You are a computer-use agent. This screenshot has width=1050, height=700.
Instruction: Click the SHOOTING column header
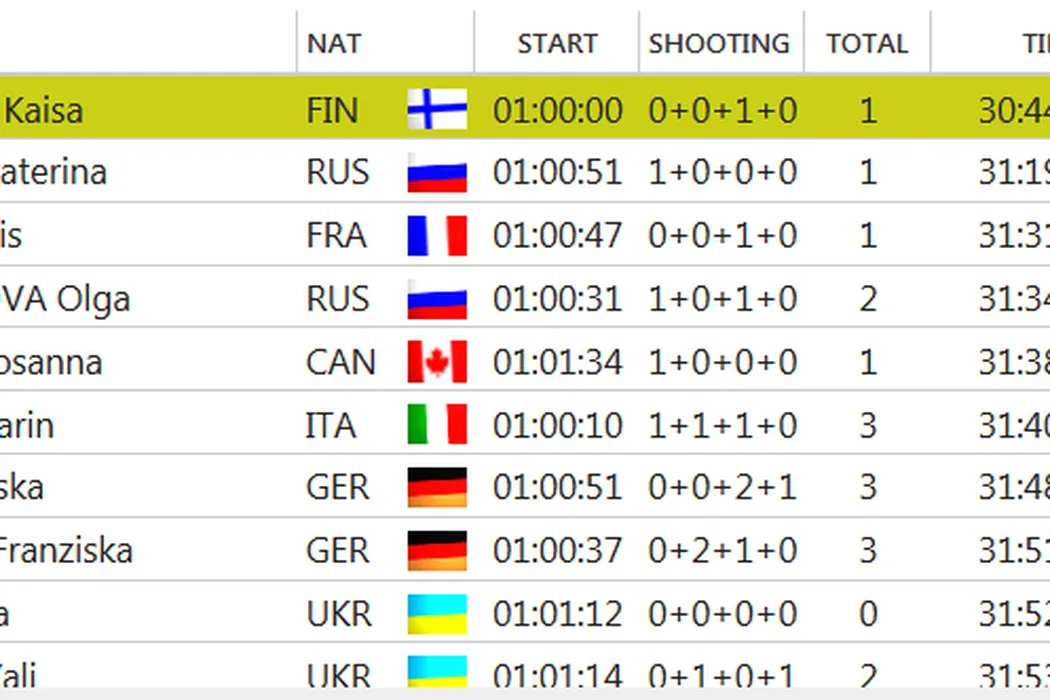[x=719, y=44]
